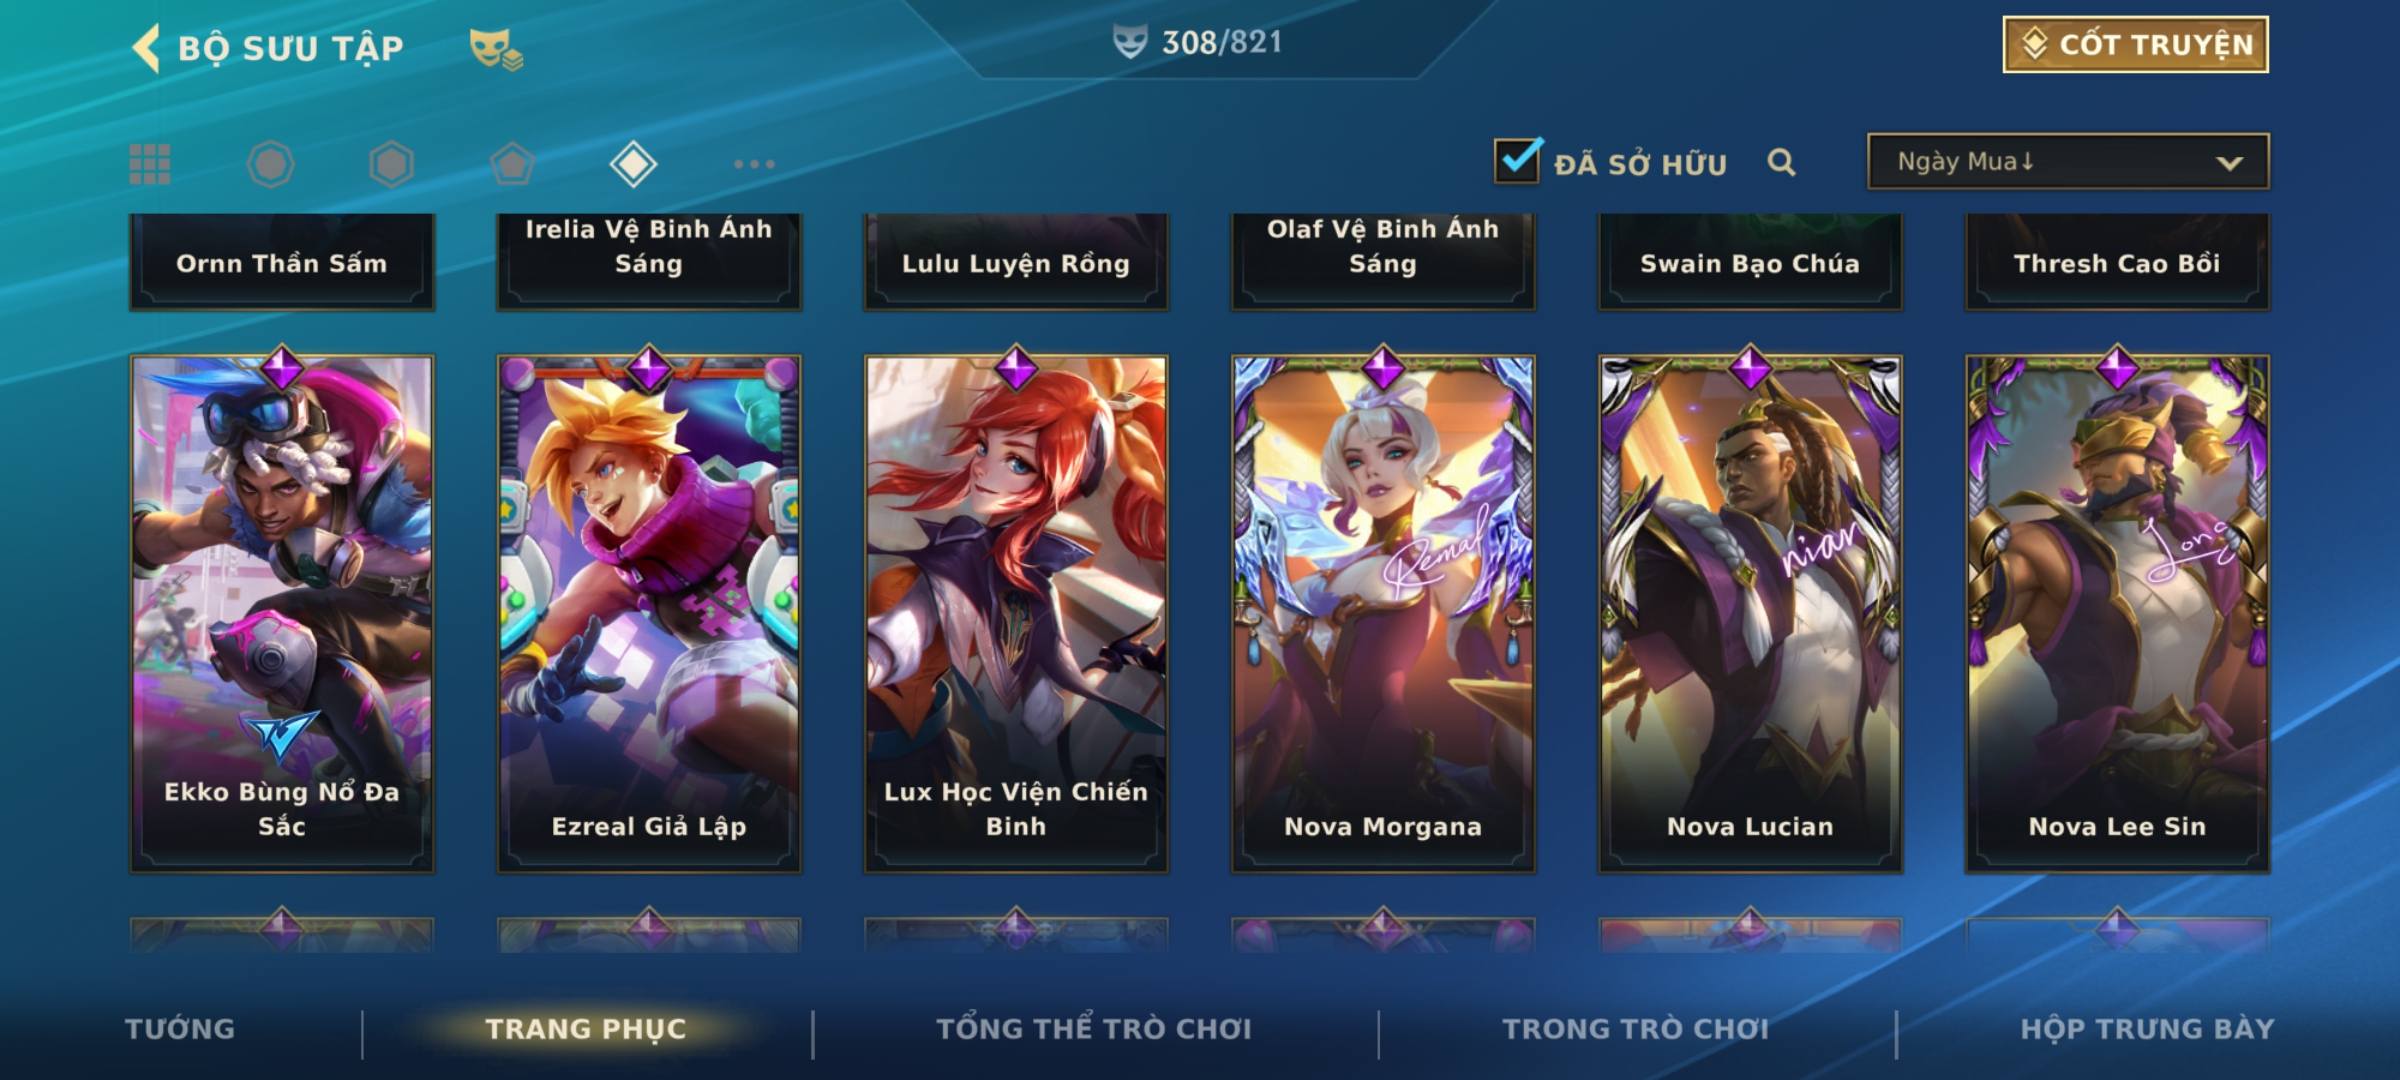This screenshot has height=1080, width=2400.
Task: Switch to the Tướng tab
Action: (x=180, y=1029)
